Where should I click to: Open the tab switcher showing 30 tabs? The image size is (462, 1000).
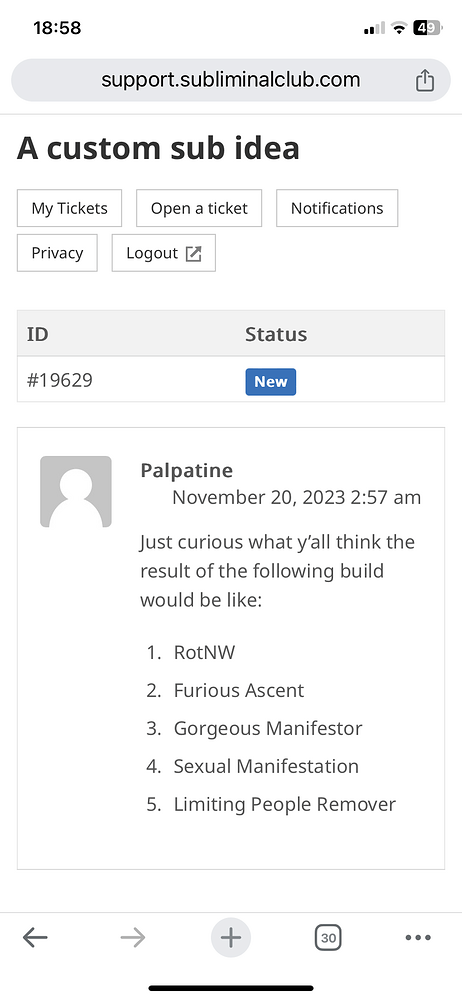click(329, 938)
